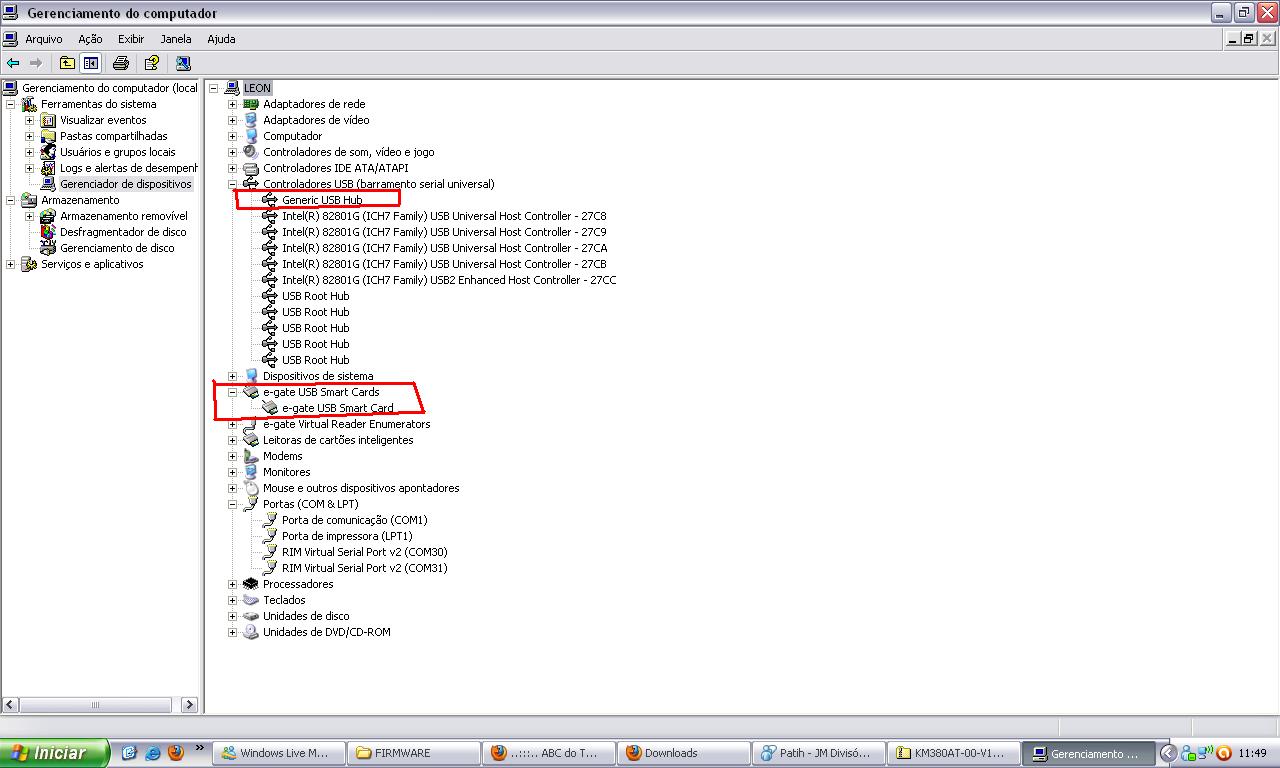Open the Properties toolbar icon with question mark
This screenshot has height=768, width=1280.
click(x=152, y=63)
